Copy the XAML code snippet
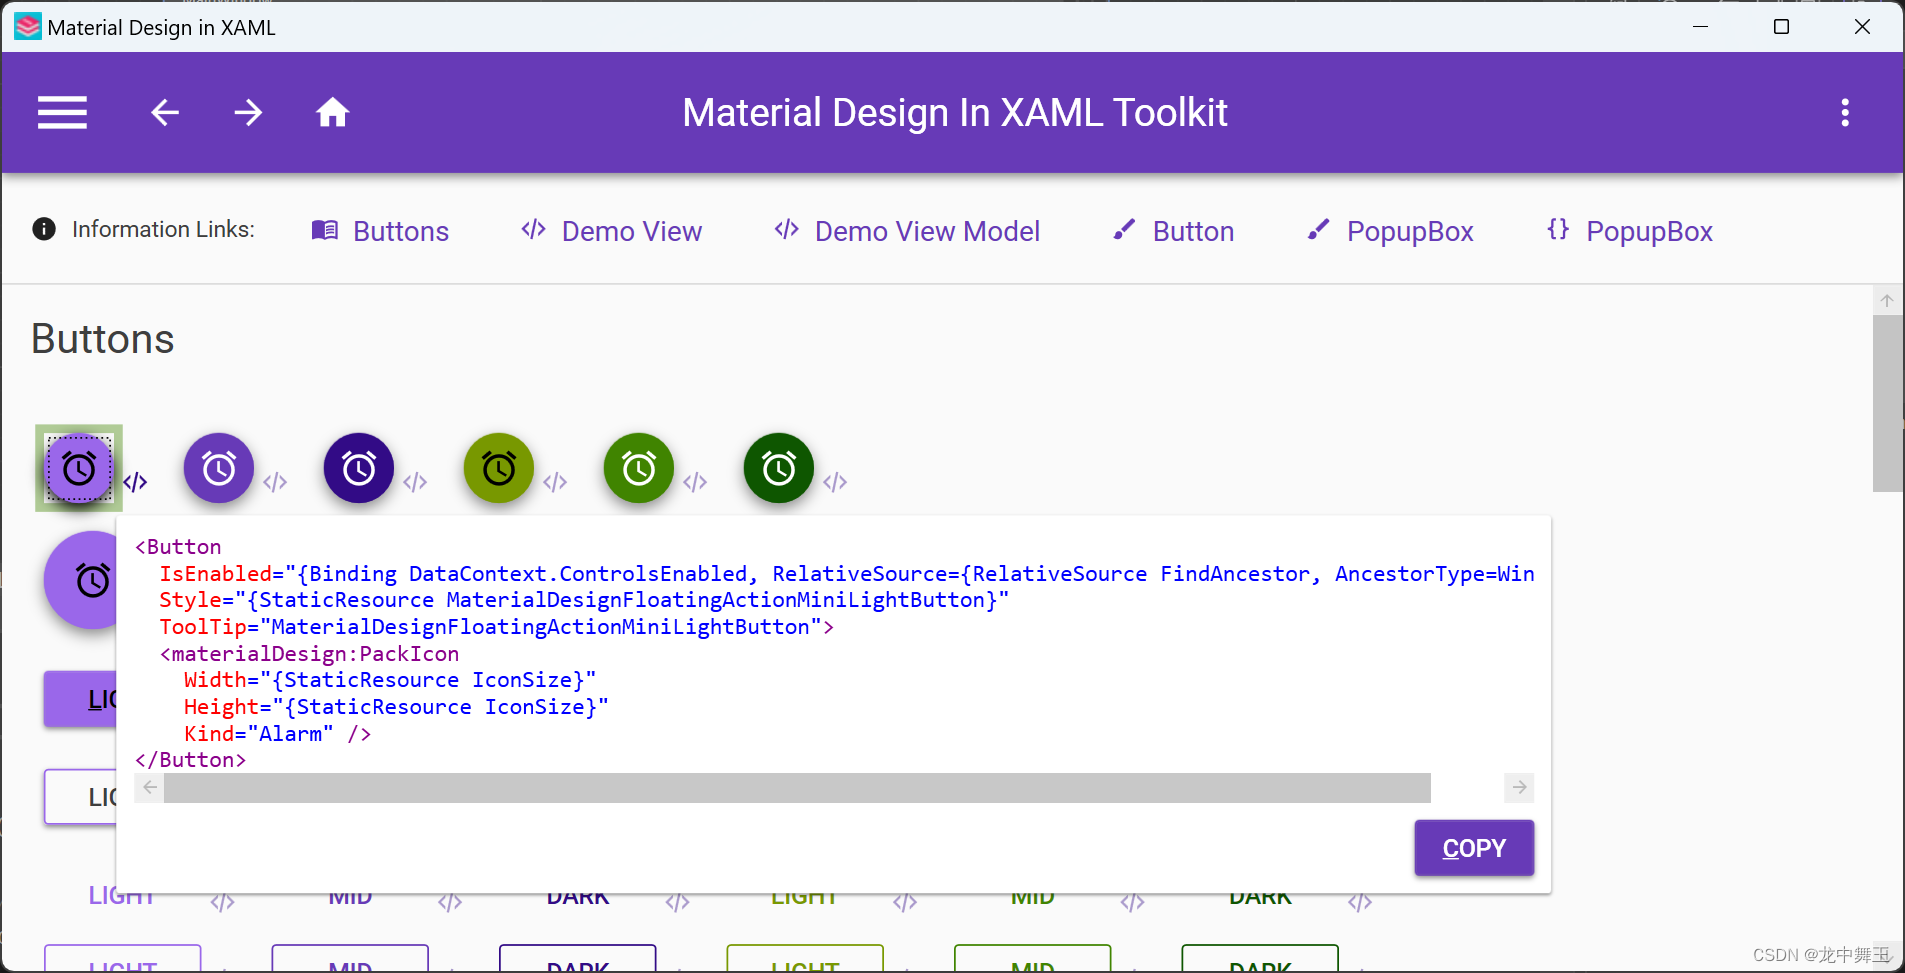The width and height of the screenshot is (1905, 973). [x=1474, y=848]
